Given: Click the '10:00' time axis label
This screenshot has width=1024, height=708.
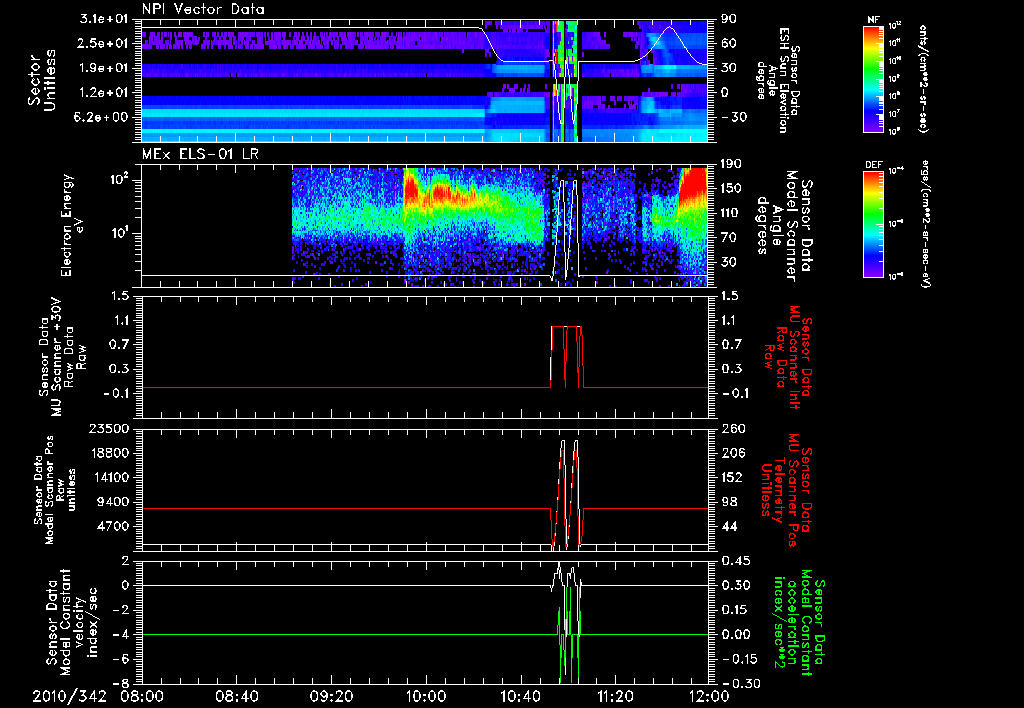Looking at the screenshot, I should click(426, 697).
